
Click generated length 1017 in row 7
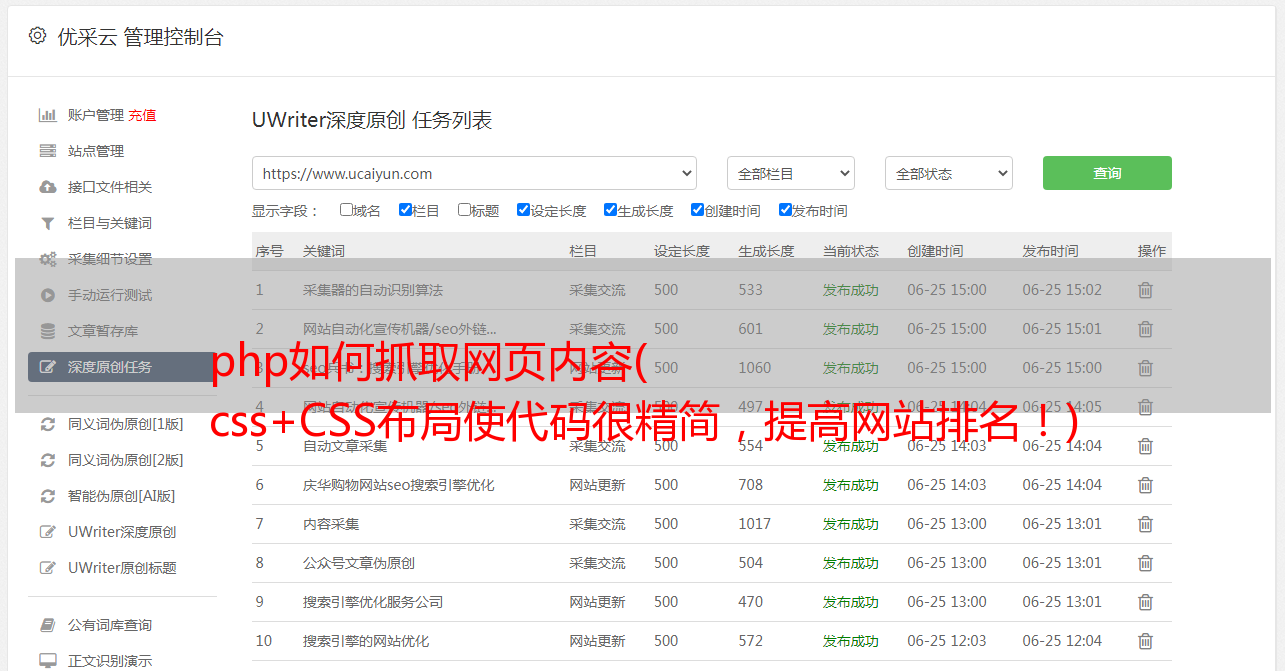pos(755,524)
